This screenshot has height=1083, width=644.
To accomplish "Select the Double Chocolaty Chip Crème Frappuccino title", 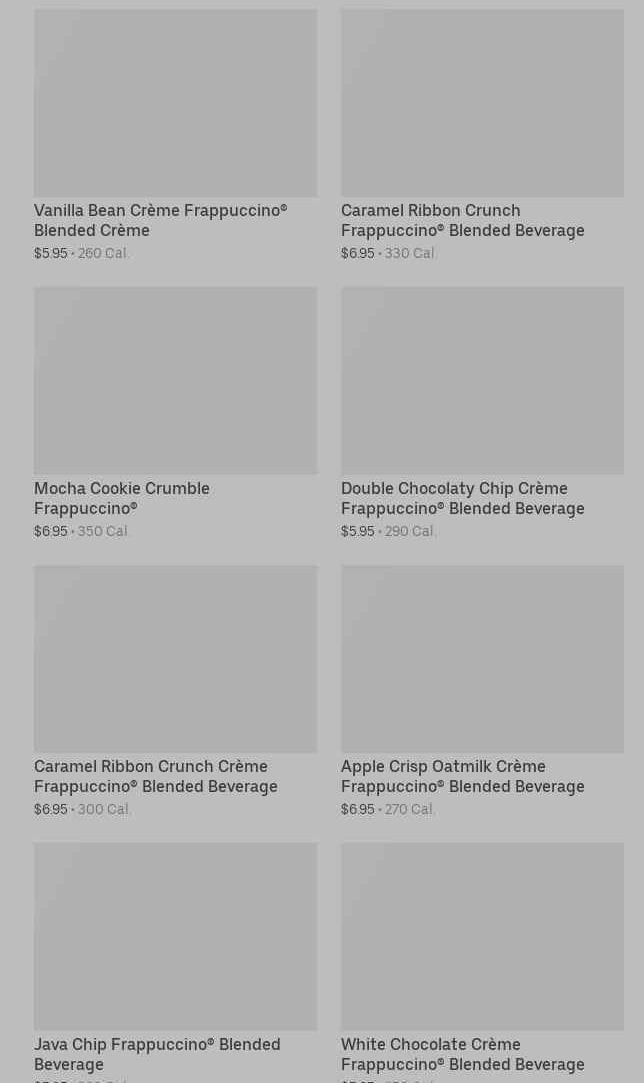I will [462, 498].
